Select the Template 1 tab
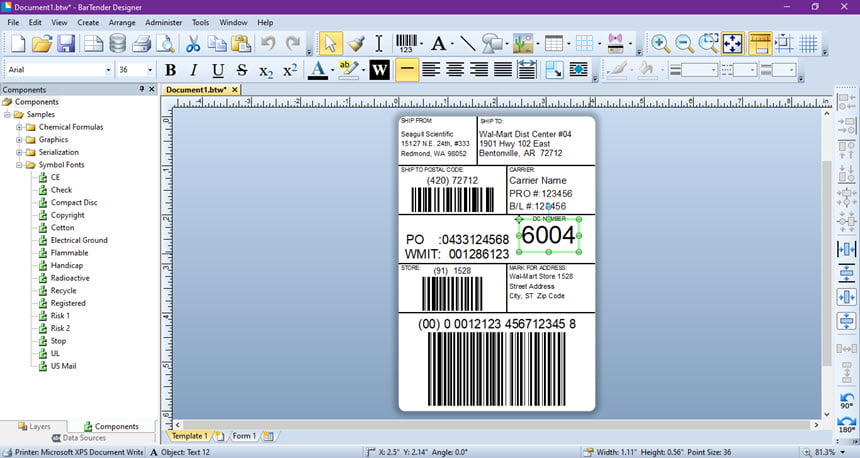The height and width of the screenshot is (458, 860). [189, 436]
